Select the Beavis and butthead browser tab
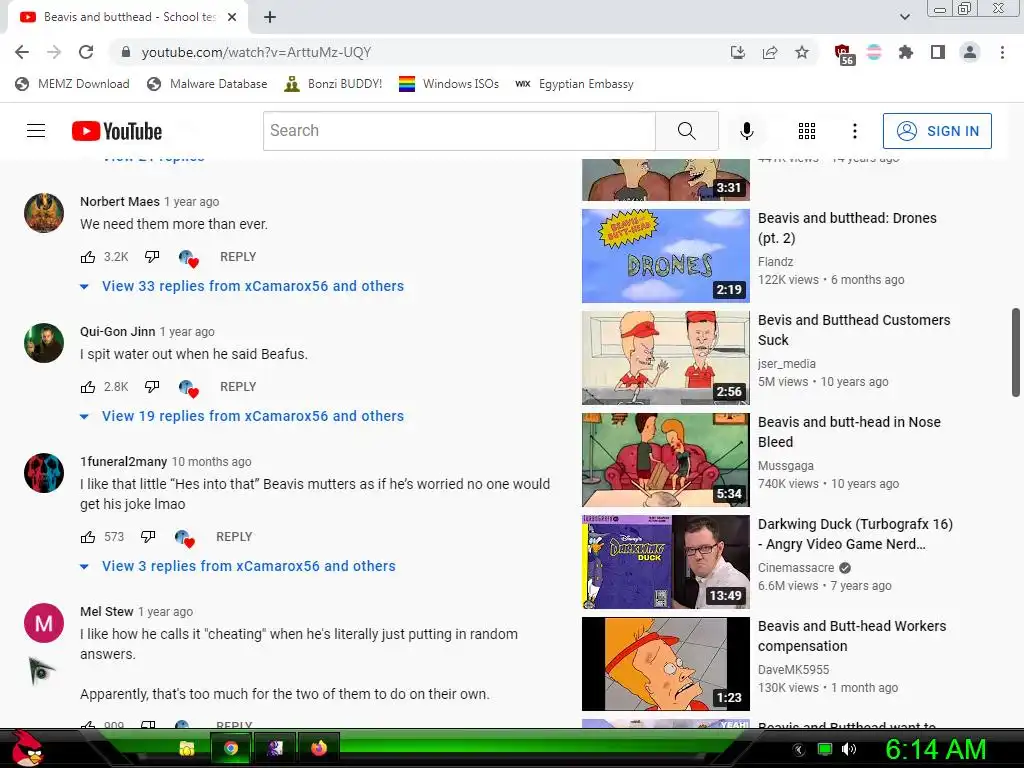The image size is (1024, 768). click(127, 17)
